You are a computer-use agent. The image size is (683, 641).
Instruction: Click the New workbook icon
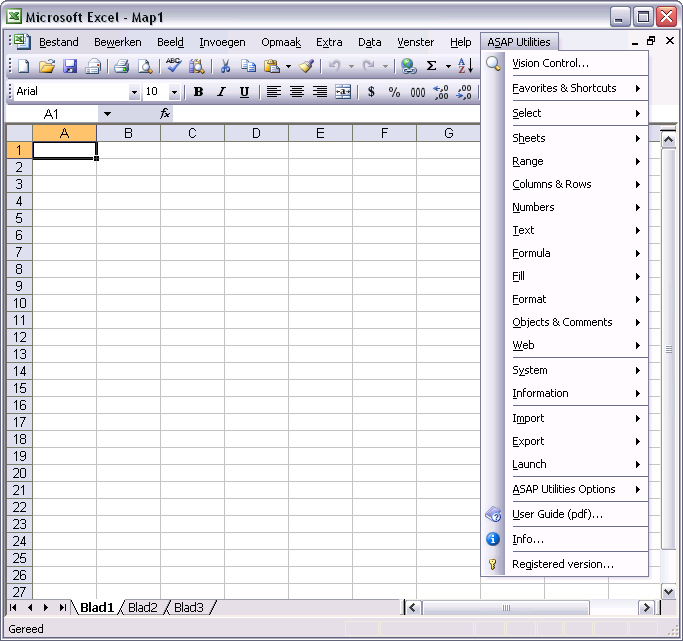[x=24, y=66]
